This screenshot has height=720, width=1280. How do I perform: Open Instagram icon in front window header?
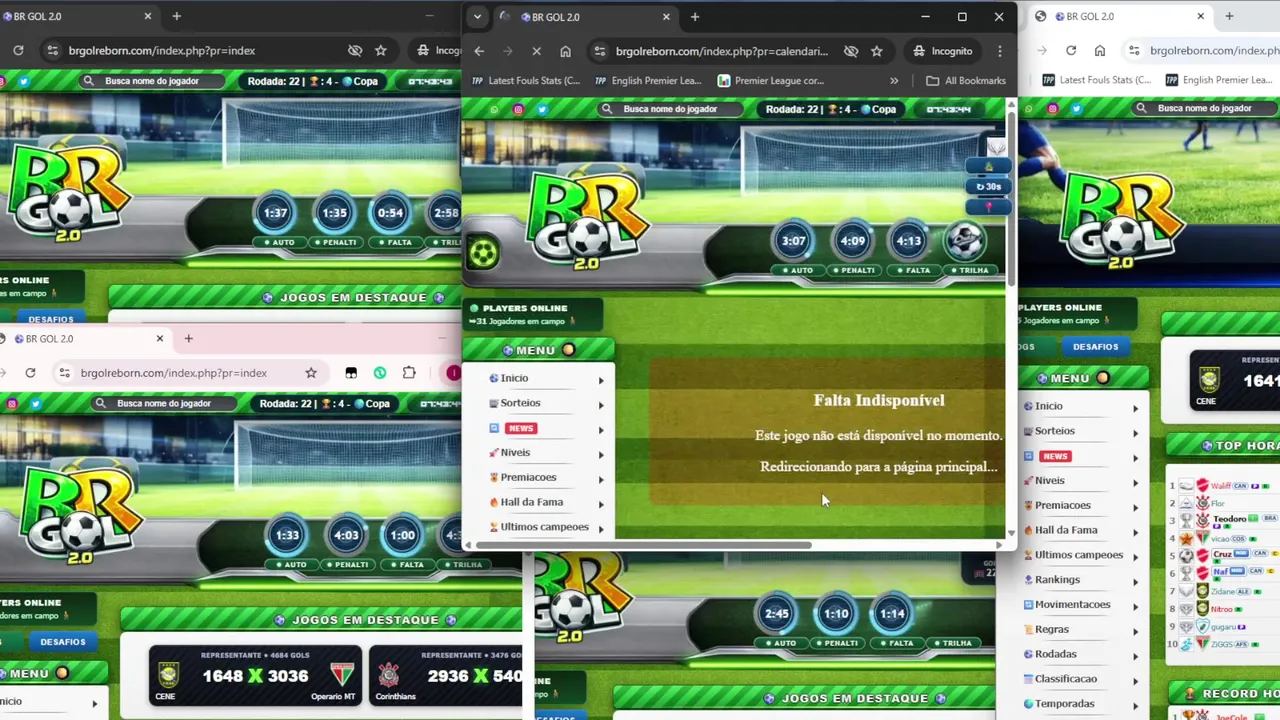coord(518,109)
